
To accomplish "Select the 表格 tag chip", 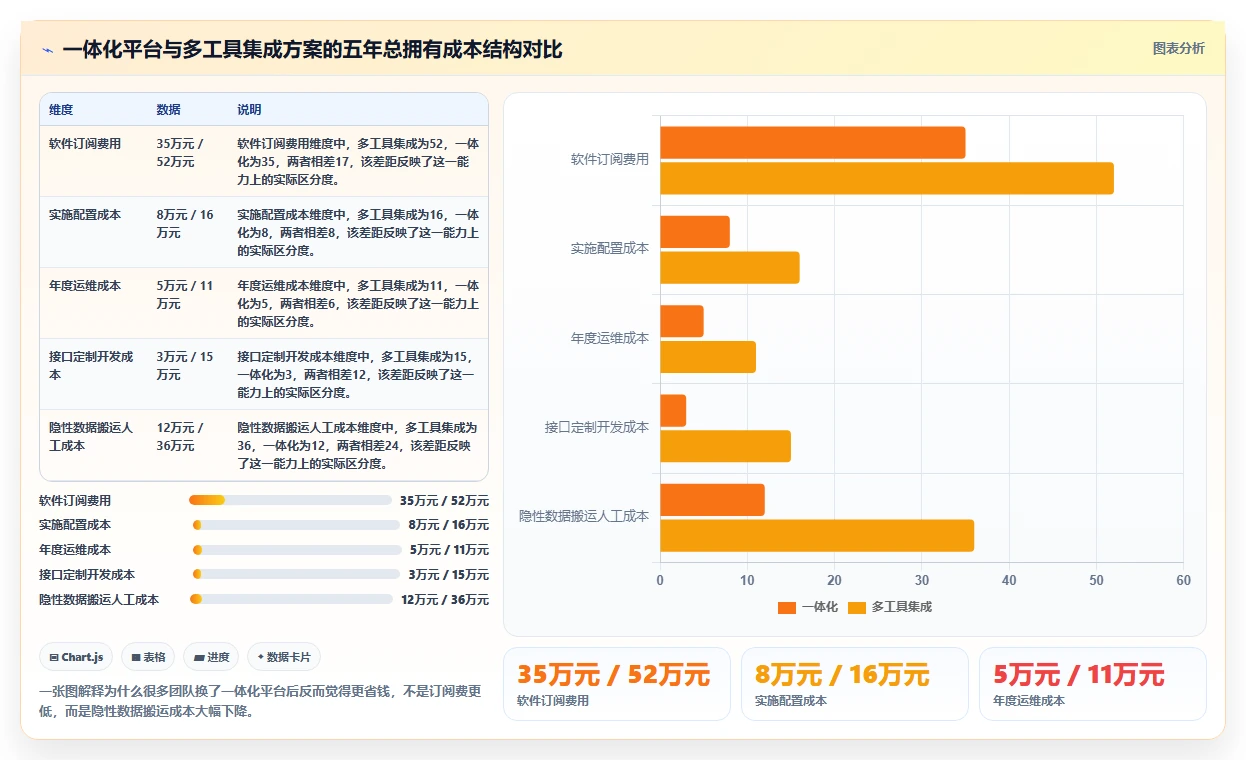I will pyautogui.click(x=148, y=657).
